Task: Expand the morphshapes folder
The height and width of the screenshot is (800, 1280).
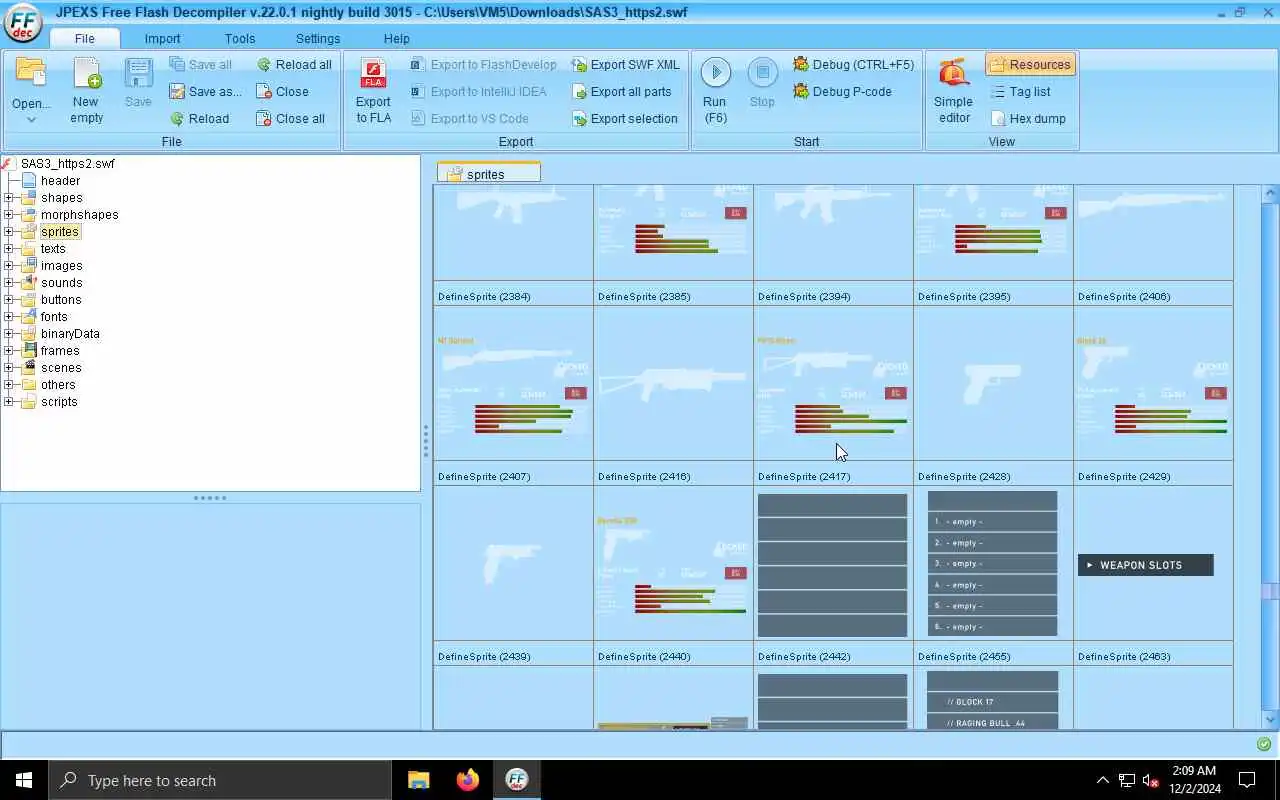Action: point(8,214)
